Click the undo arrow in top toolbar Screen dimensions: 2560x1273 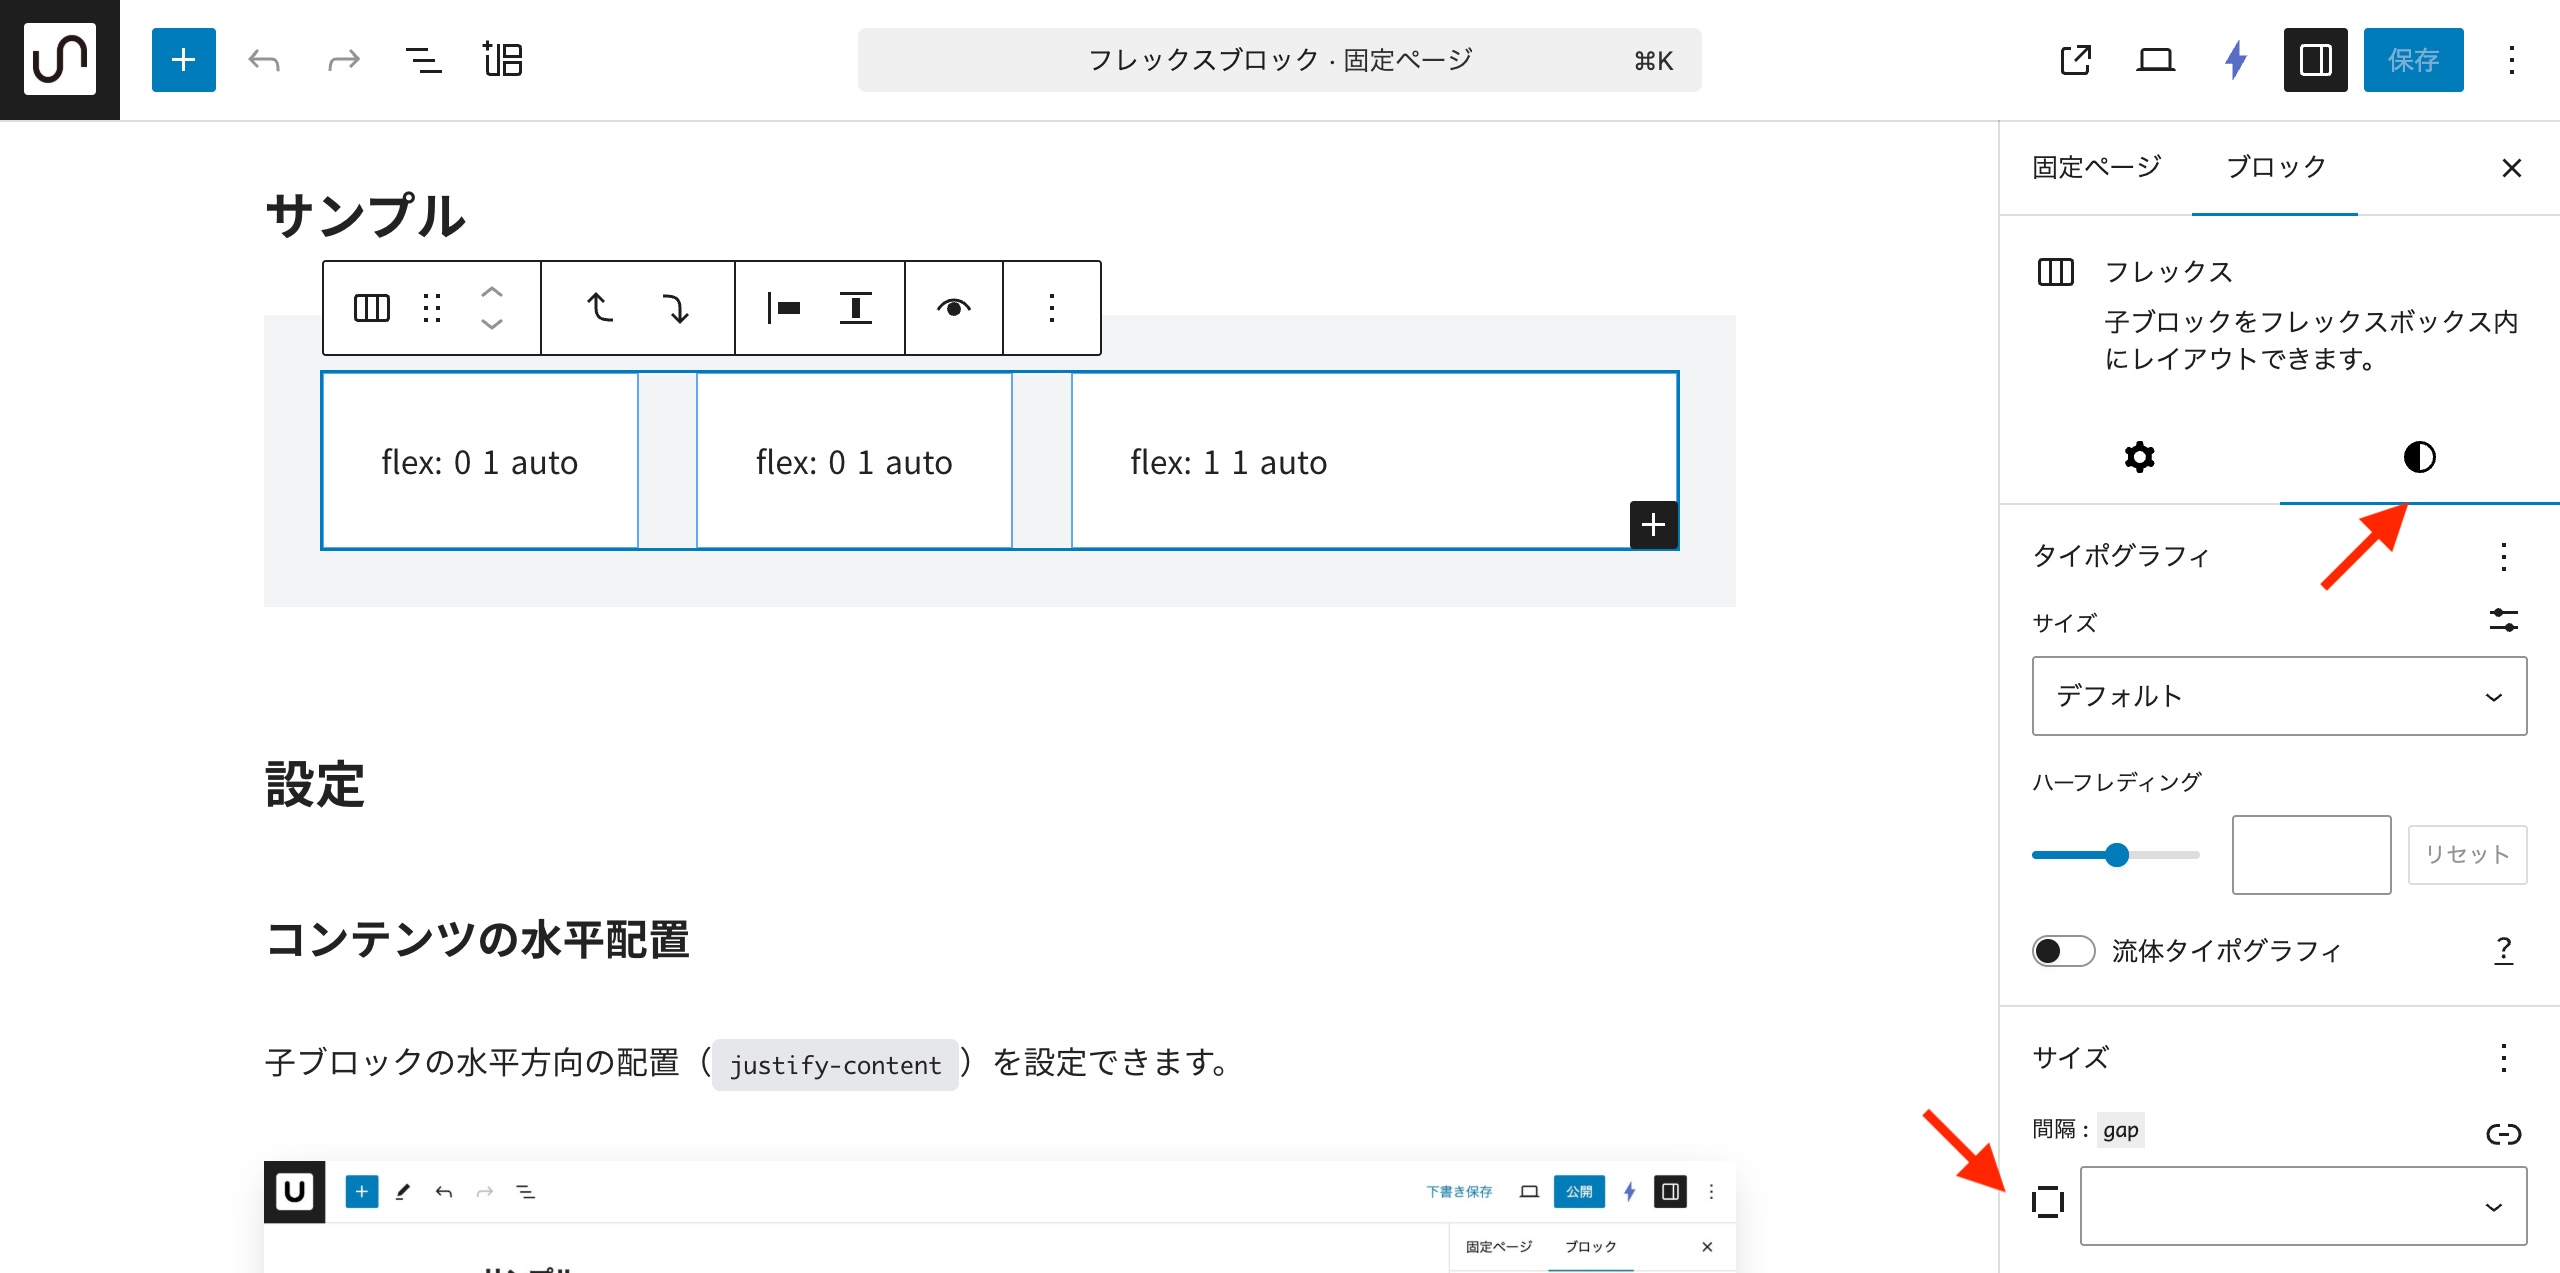264,60
